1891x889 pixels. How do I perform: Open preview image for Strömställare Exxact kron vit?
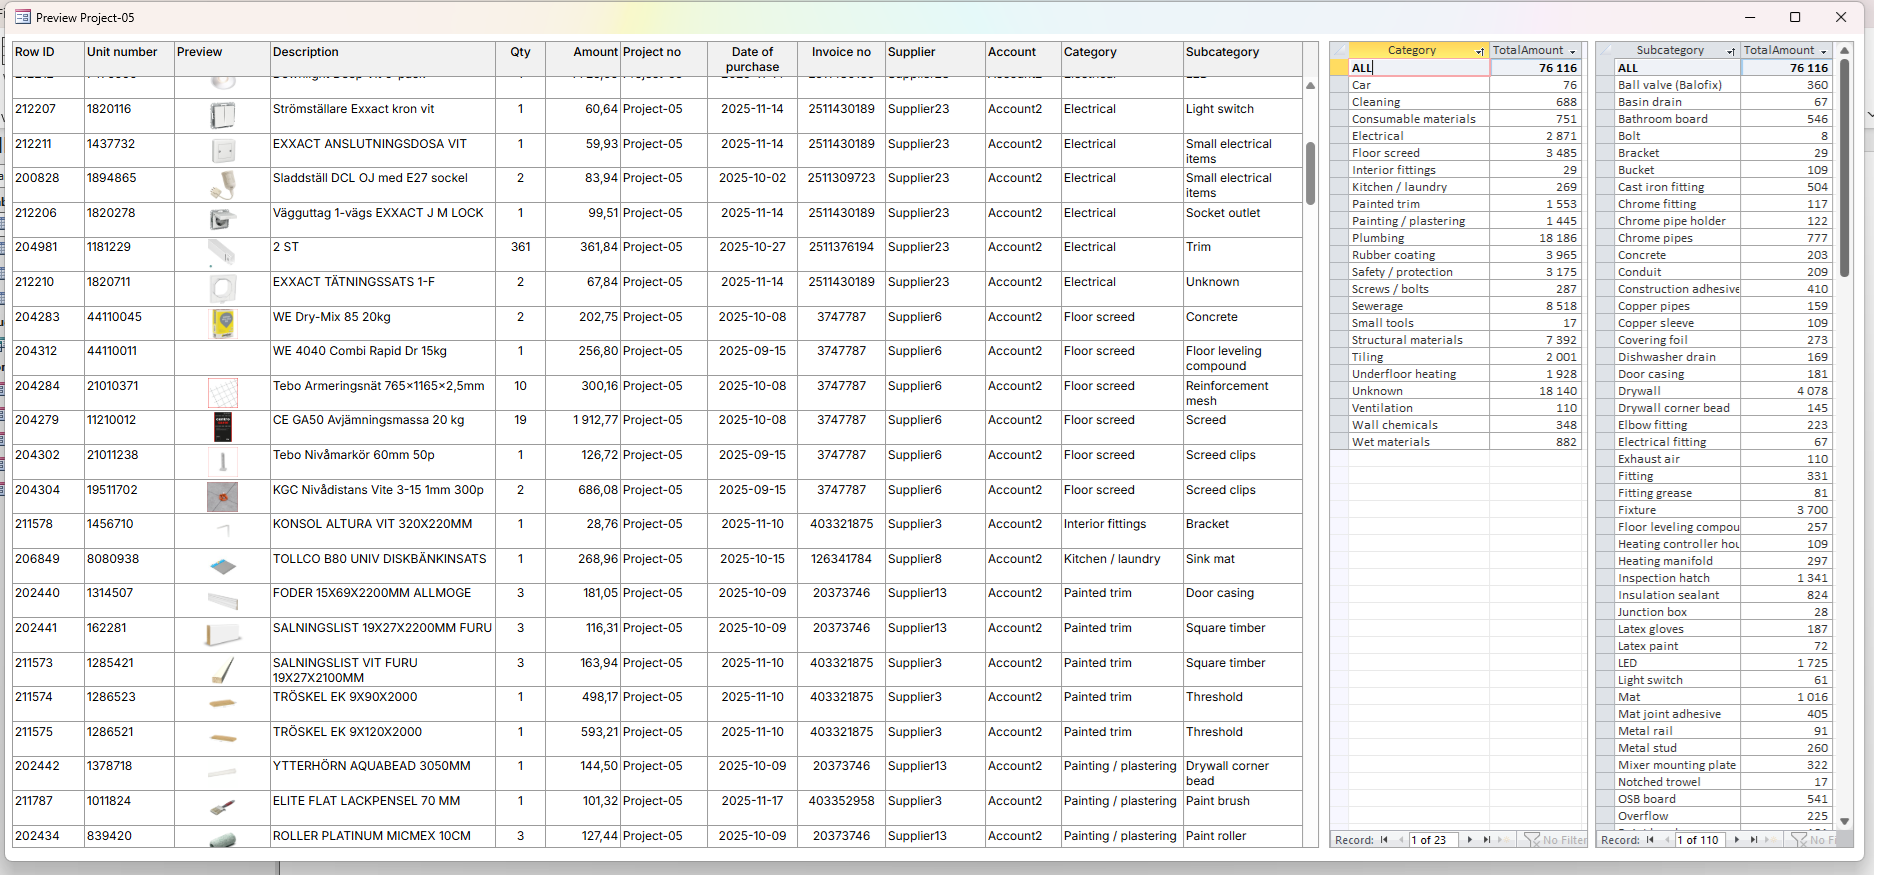click(x=223, y=116)
